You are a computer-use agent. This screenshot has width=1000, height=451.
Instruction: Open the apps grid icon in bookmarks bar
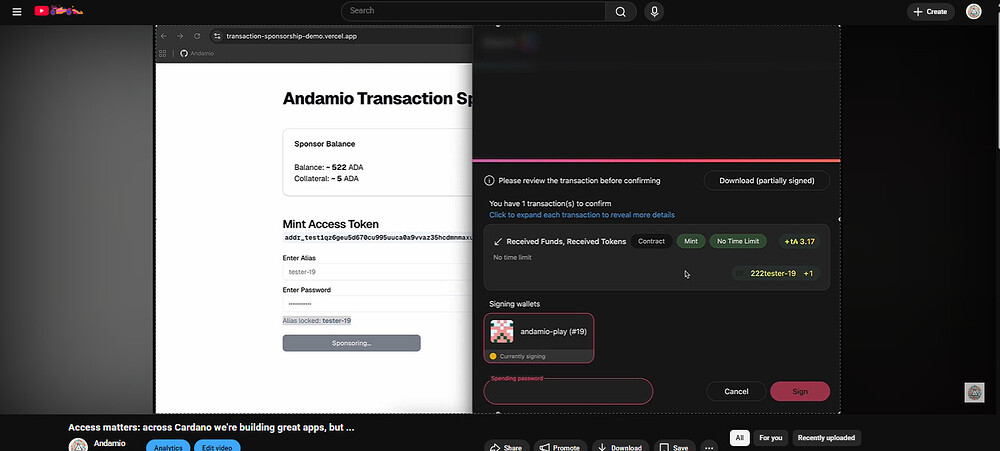pyautogui.click(x=163, y=54)
